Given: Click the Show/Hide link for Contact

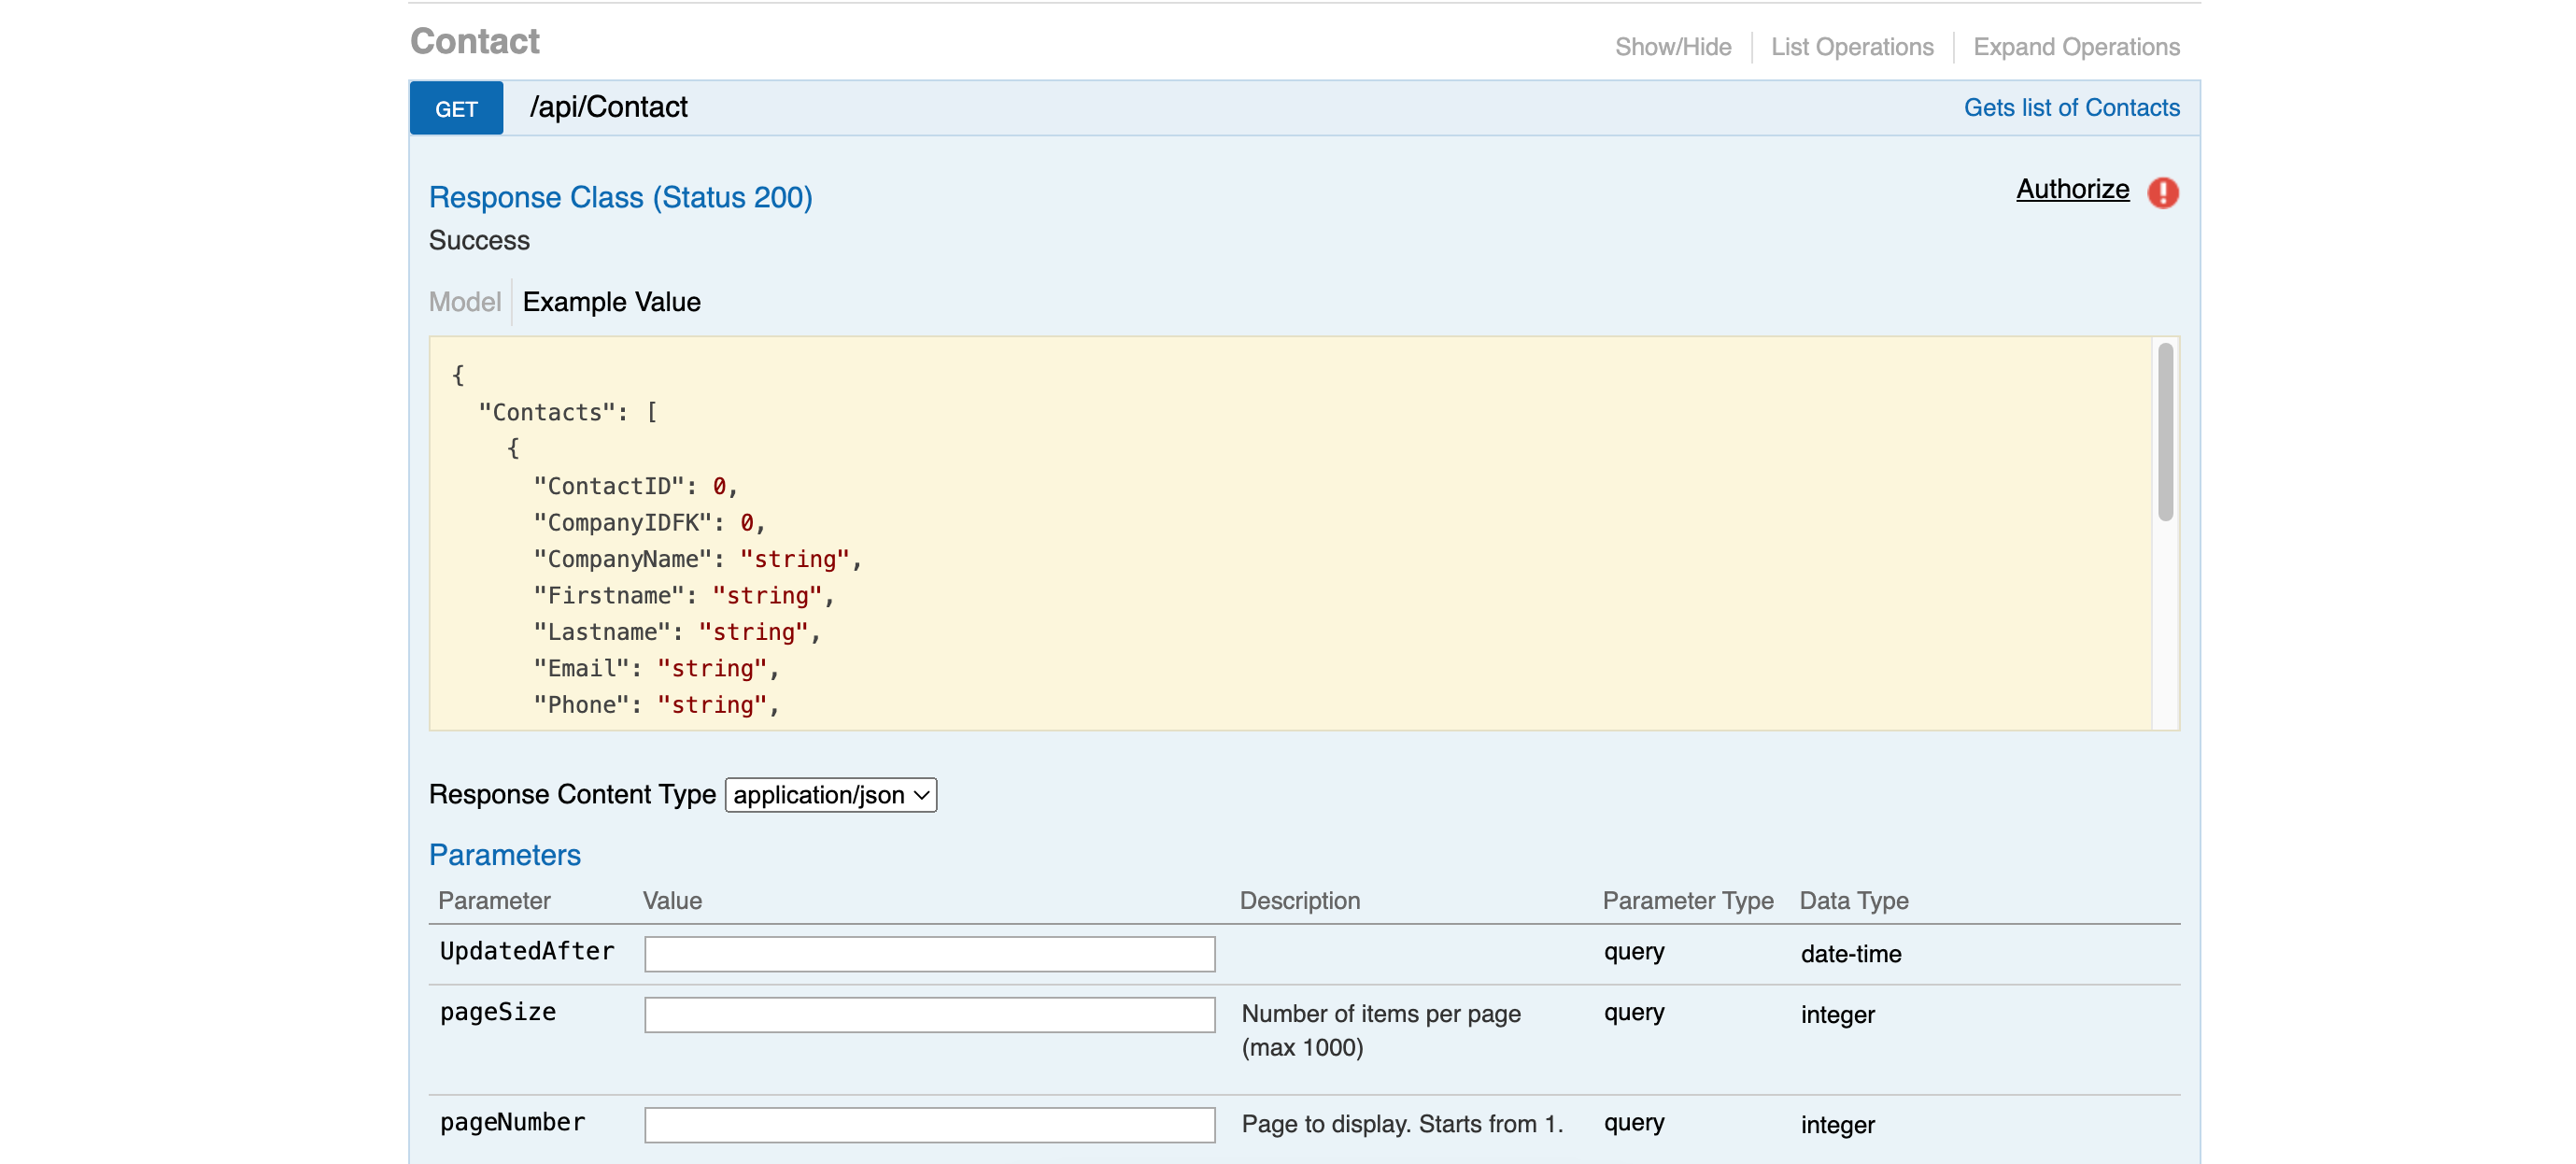Looking at the screenshot, I should pyautogui.click(x=1672, y=47).
